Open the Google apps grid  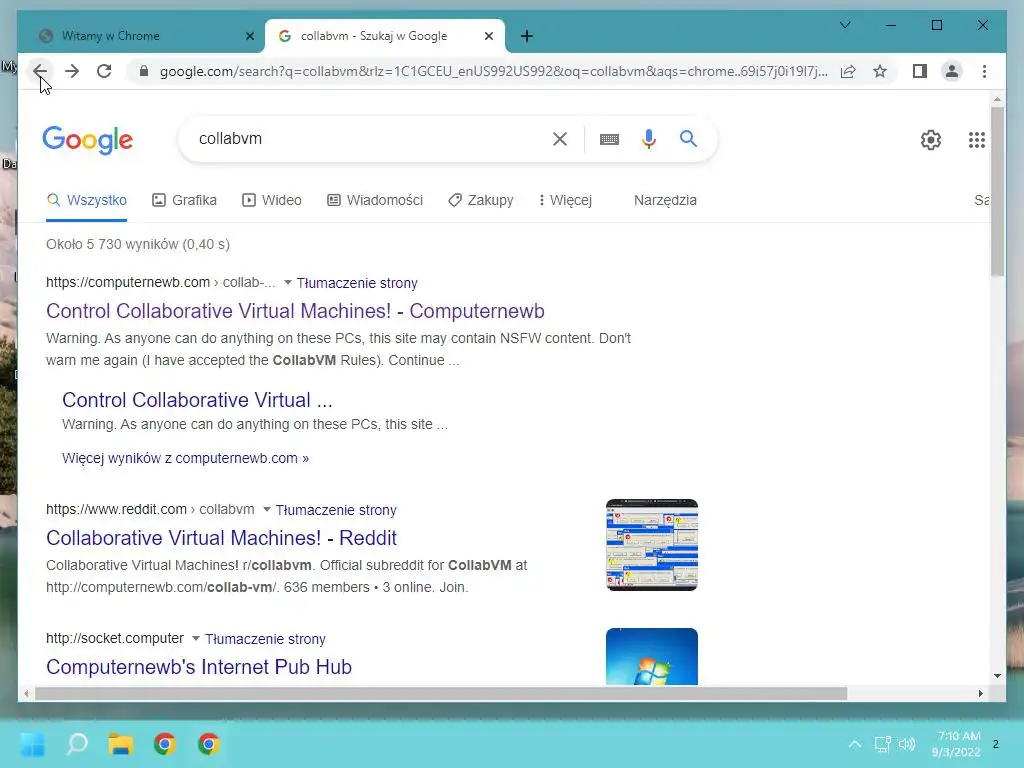pos(976,139)
